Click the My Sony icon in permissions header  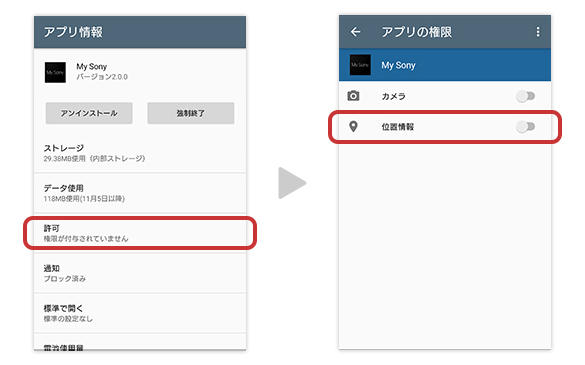(360, 65)
